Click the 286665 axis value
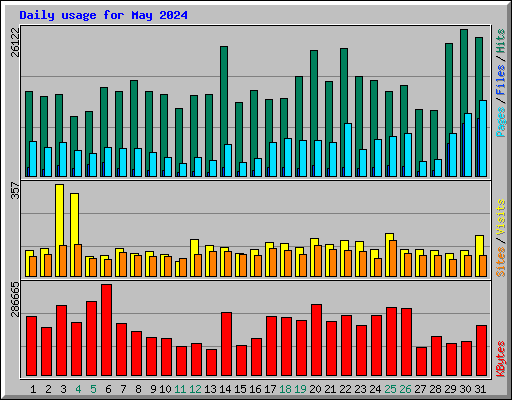 [15, 299]
